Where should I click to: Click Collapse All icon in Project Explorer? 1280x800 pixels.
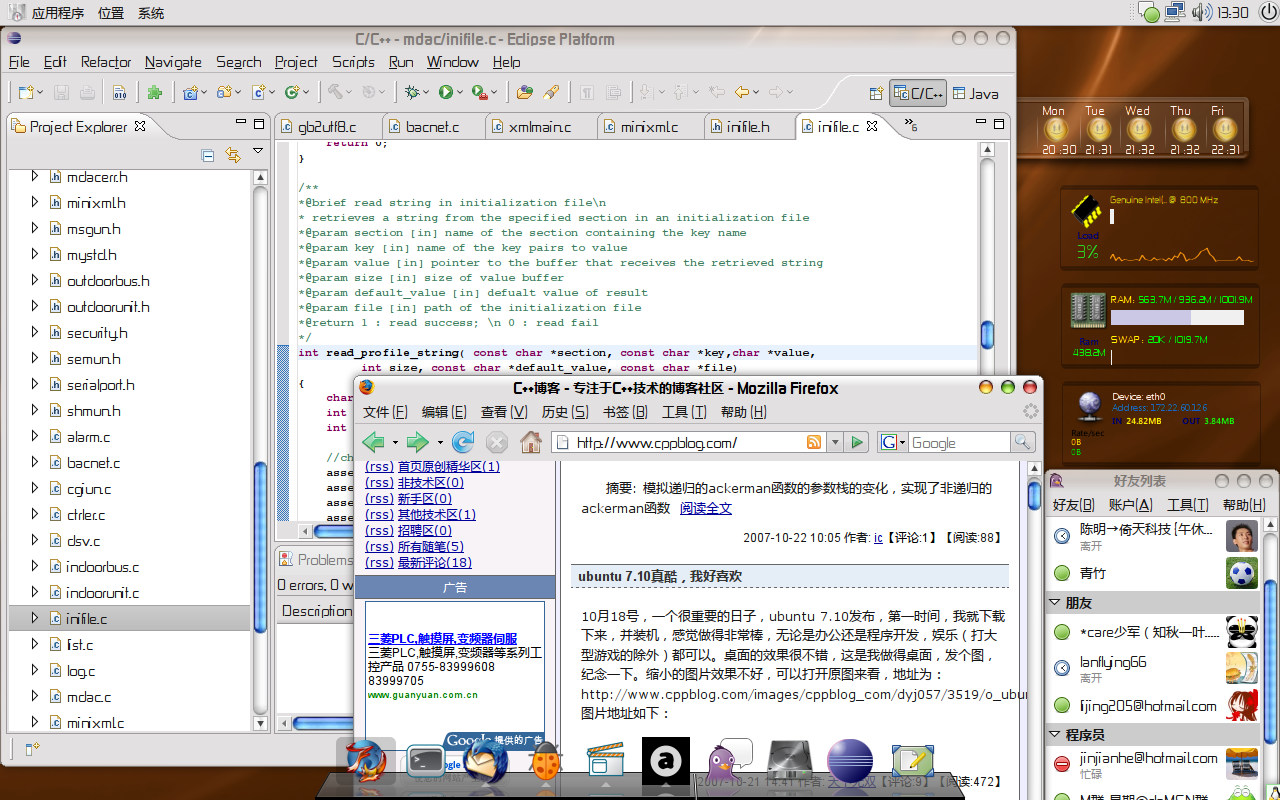point(208,155)
